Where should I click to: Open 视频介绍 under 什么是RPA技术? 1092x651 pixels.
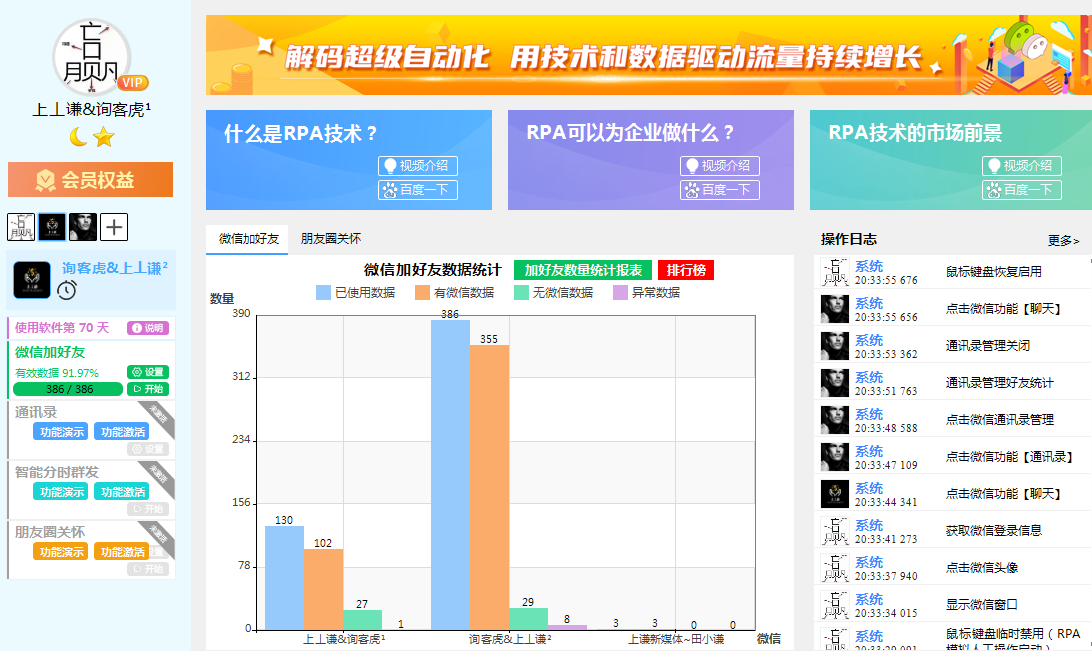click(418, 166)
